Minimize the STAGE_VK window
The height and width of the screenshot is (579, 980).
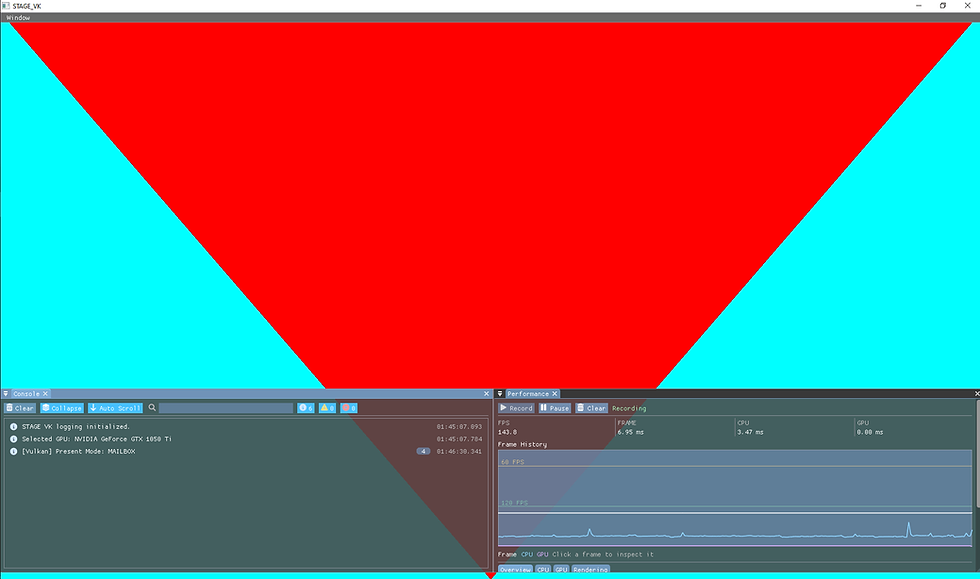pyautogui.click(x=919, y=6)
